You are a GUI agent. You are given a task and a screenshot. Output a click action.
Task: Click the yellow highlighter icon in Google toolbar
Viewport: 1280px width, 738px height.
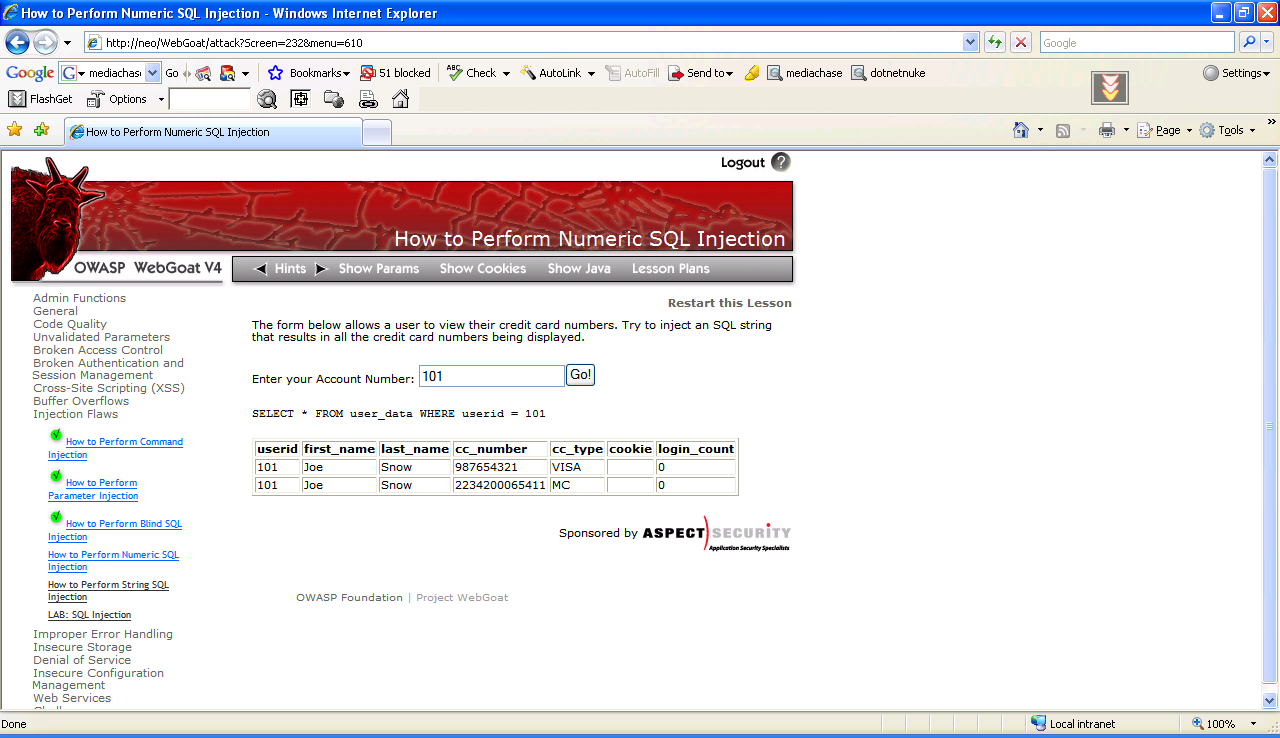[x=752, y=73]
